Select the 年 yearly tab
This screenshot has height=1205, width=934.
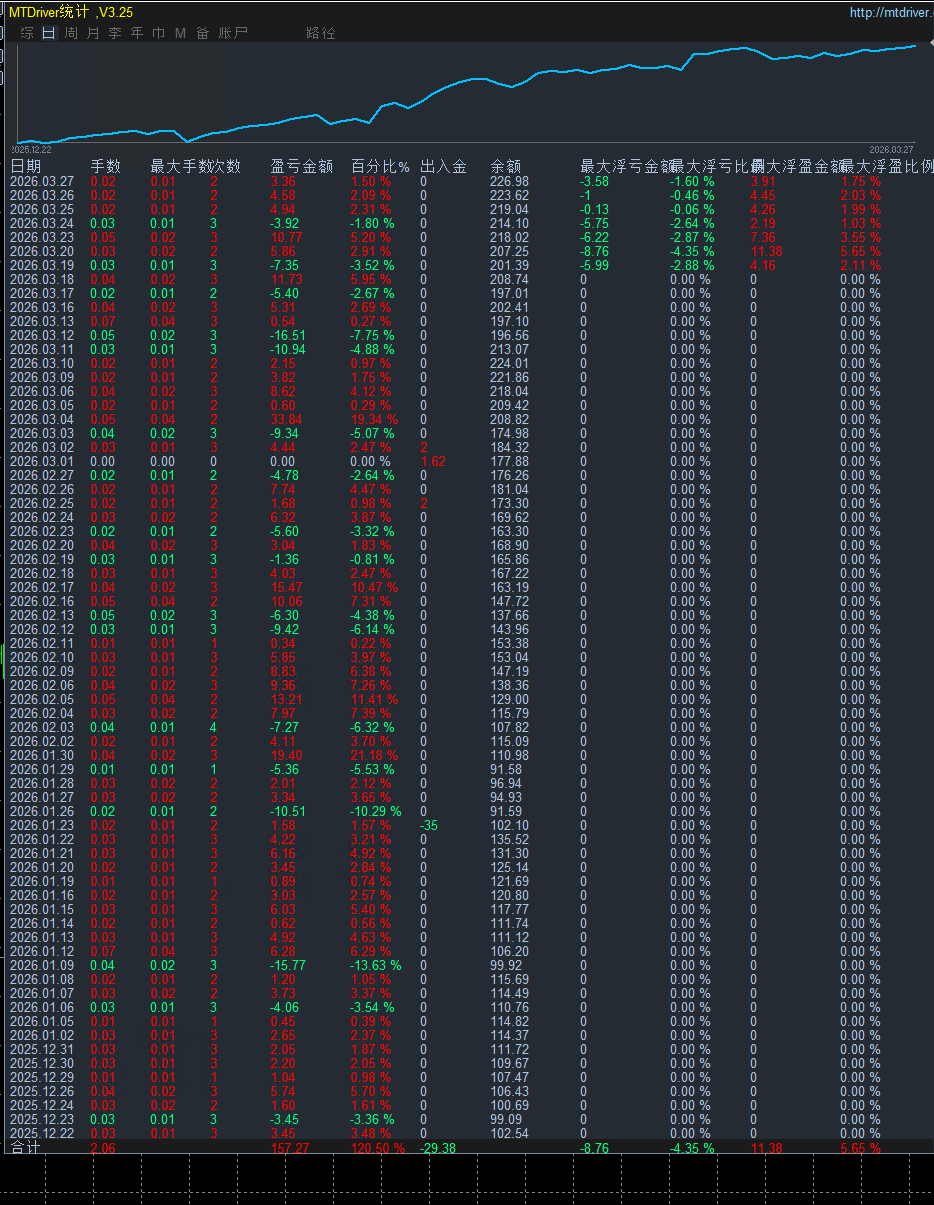tap(137, 33)
